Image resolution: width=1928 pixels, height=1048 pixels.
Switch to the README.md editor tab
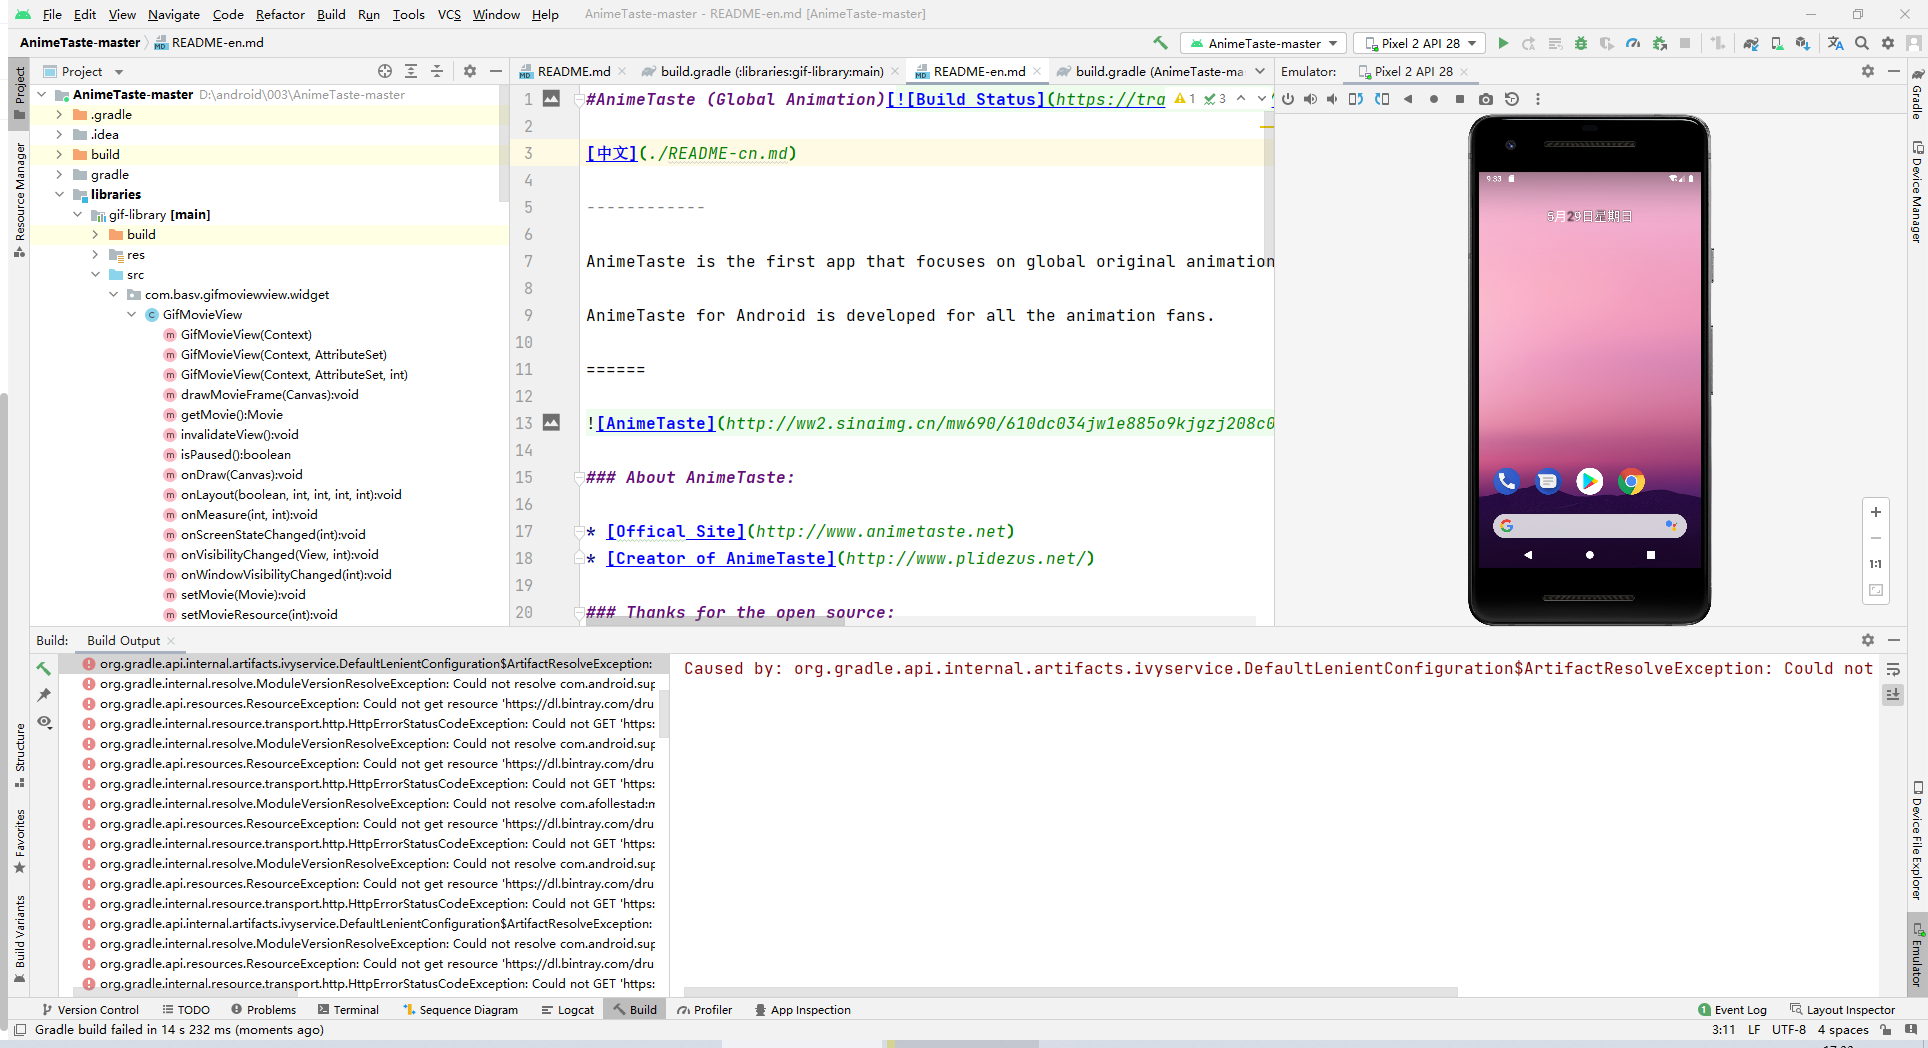click(573, 71)
